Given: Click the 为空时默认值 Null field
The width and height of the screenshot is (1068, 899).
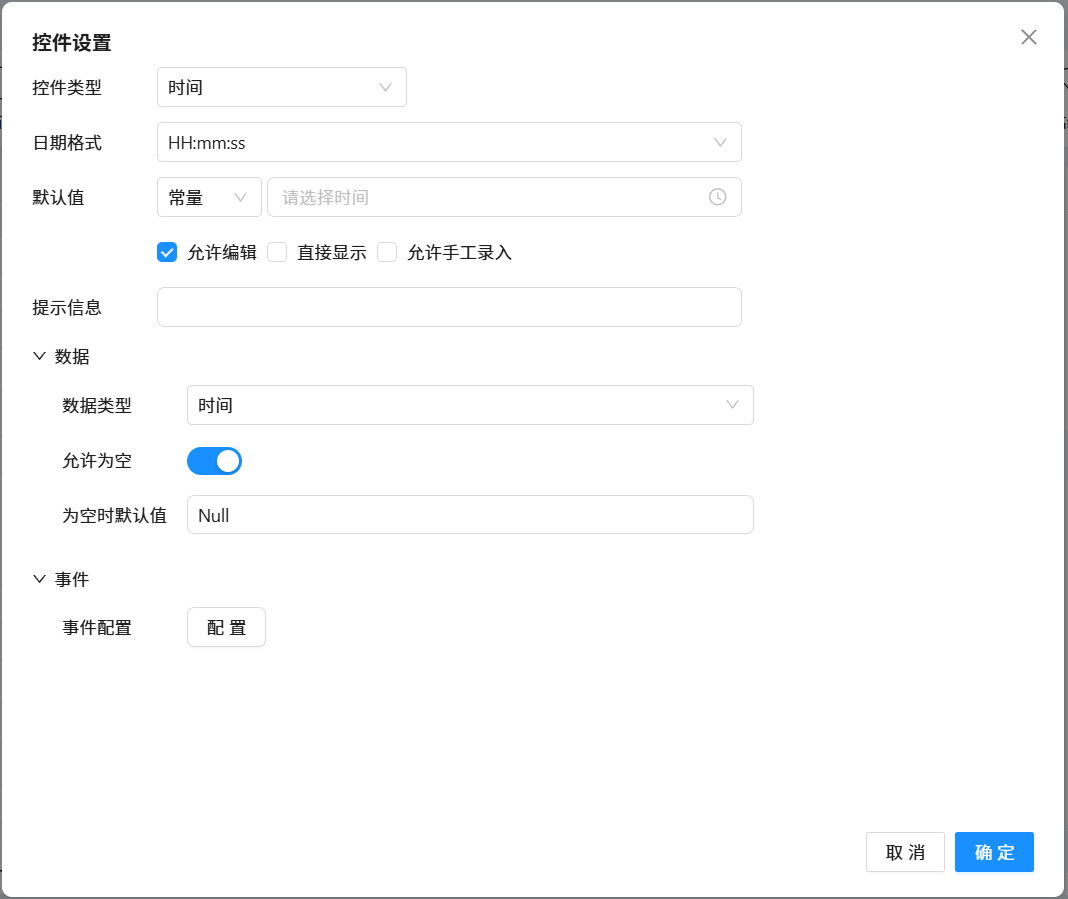Looking at the screenshot, I should tap(470, 515).
